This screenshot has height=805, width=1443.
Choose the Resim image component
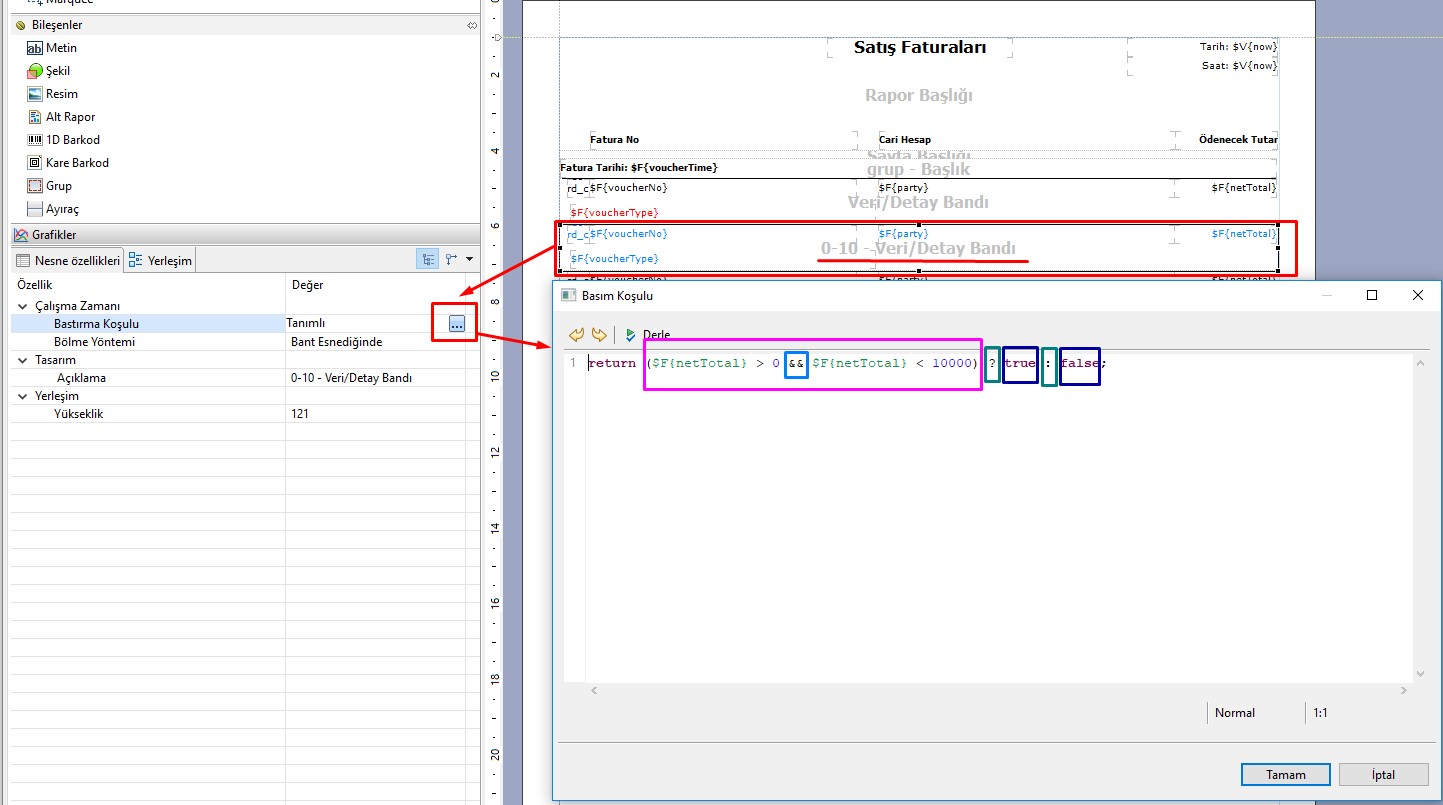pos(61,94)
